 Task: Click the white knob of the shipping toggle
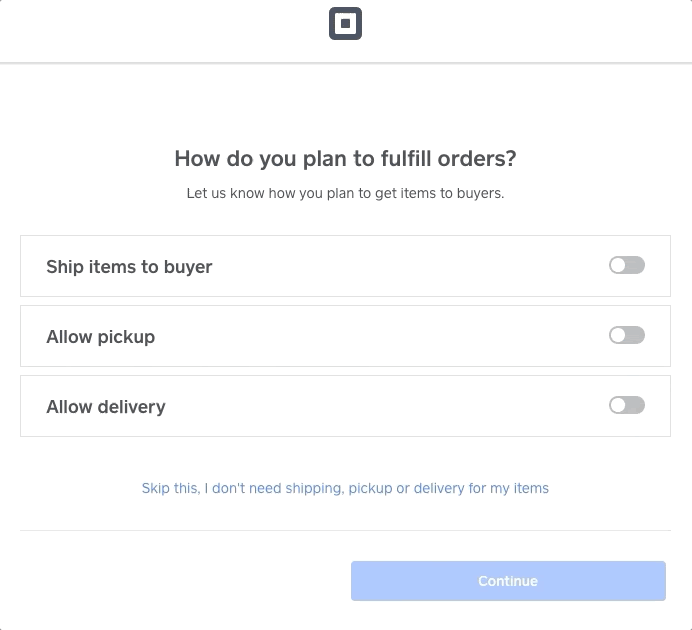[x=618, y=265]
